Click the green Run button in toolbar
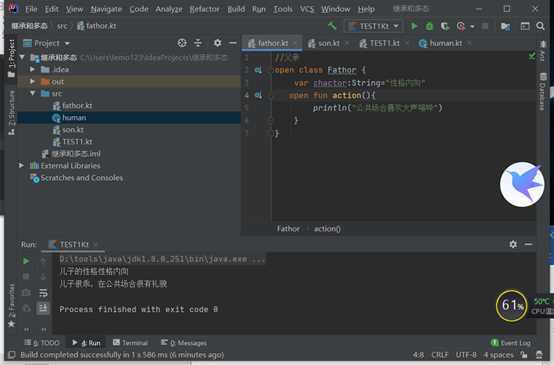554x365 pixels. point(414,26)
